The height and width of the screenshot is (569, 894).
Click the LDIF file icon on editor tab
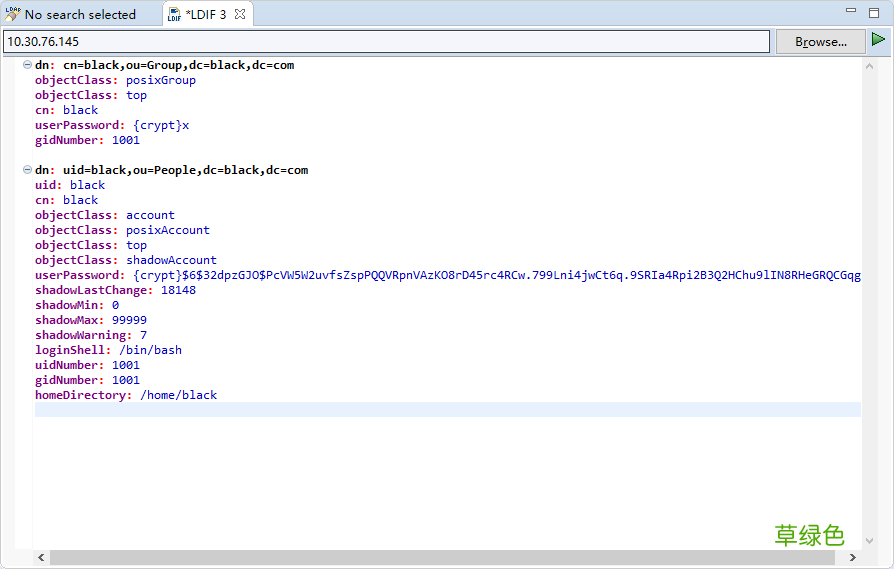click(173, 14)
